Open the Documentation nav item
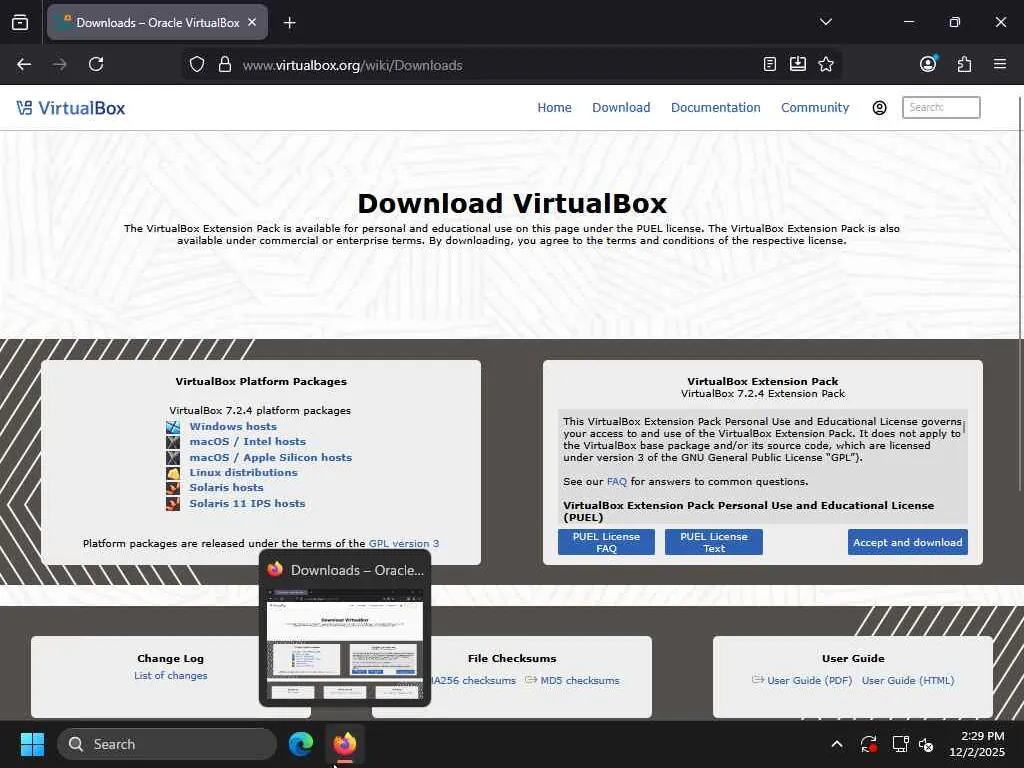This screenshot has width=1024, height=768. [715, 108]
